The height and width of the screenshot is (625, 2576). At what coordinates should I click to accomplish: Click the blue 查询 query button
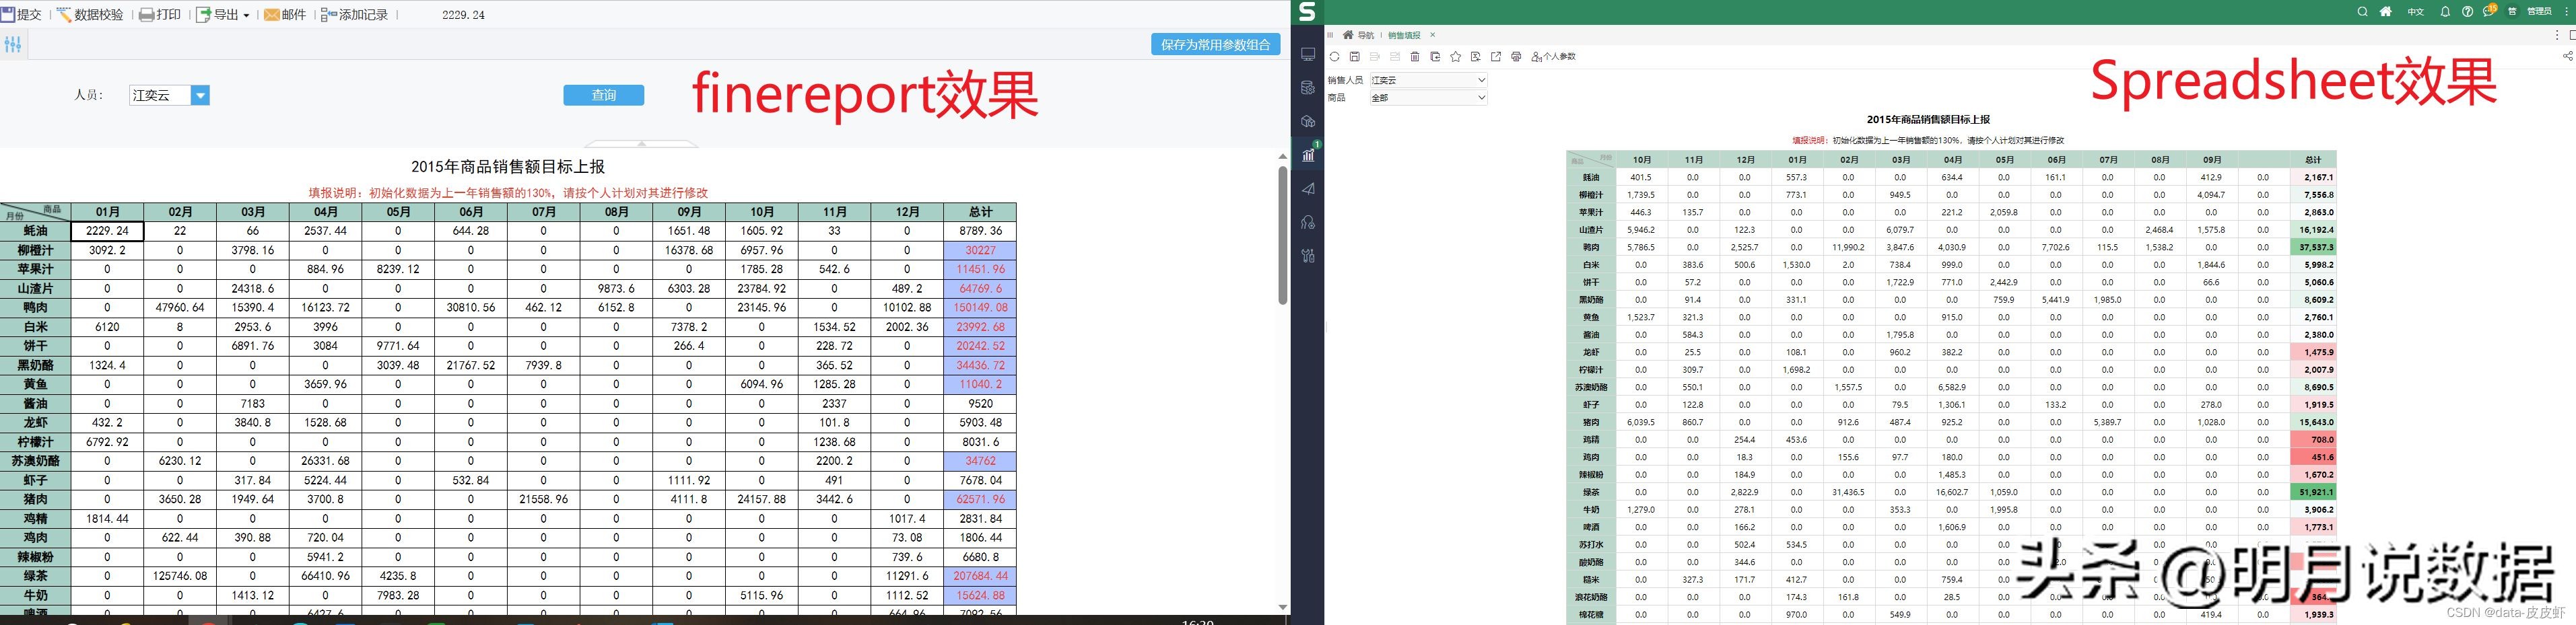[x=603, y=95]
